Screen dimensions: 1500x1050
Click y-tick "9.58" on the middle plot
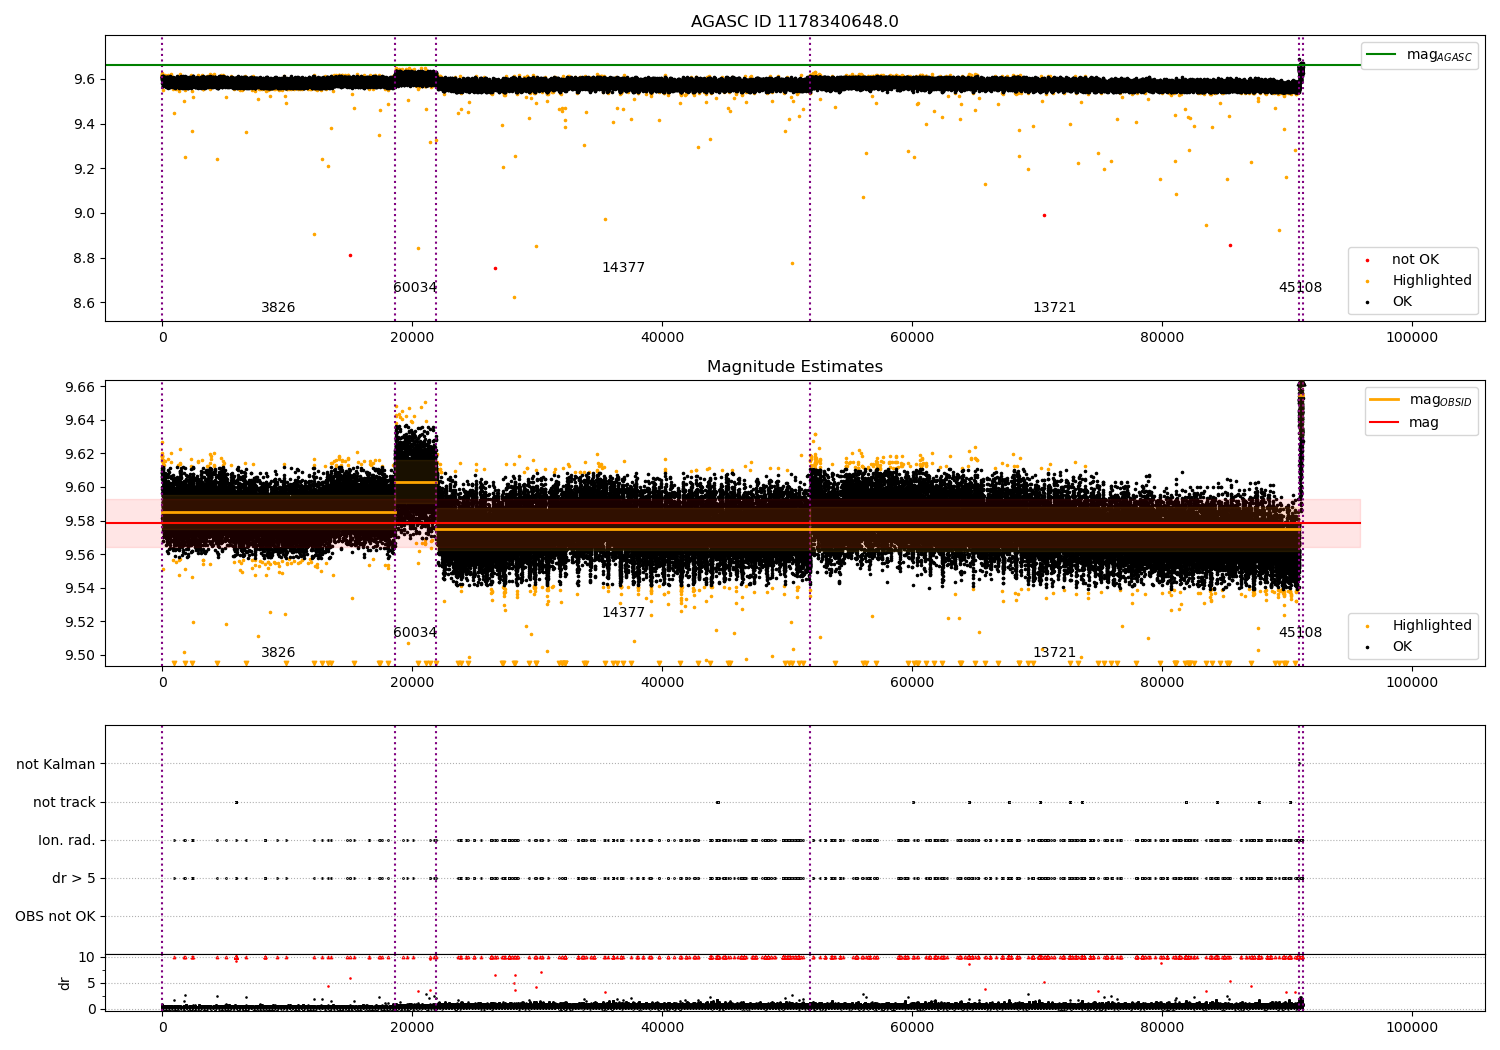[80, 521]
